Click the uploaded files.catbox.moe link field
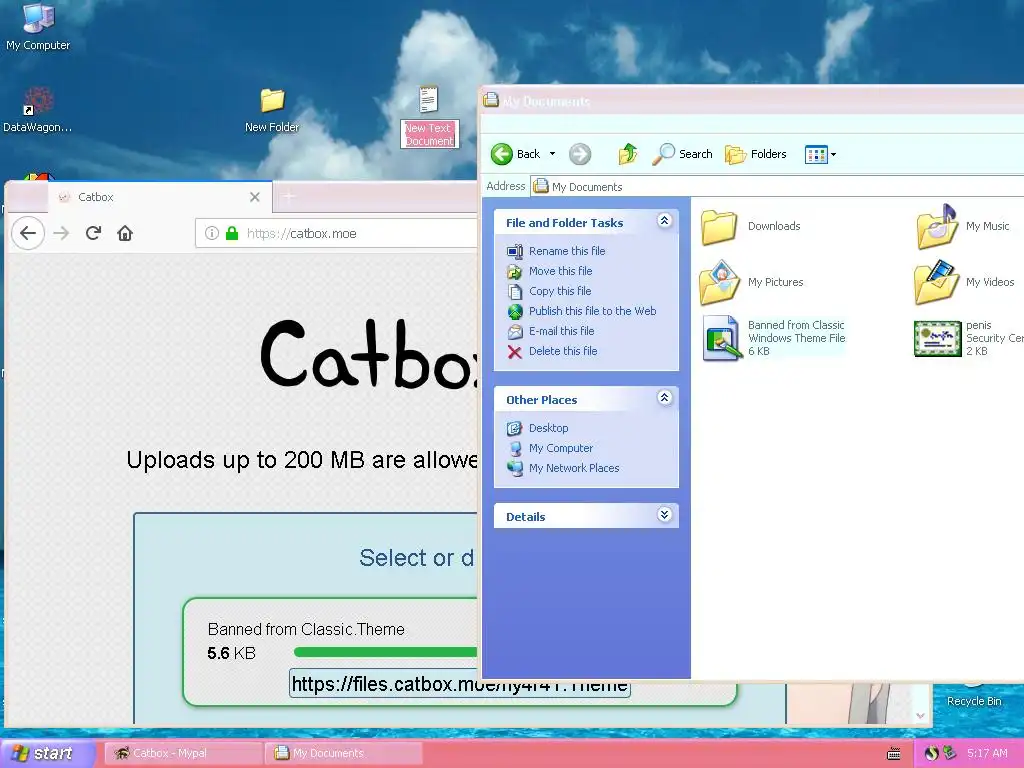 point(459,684)
